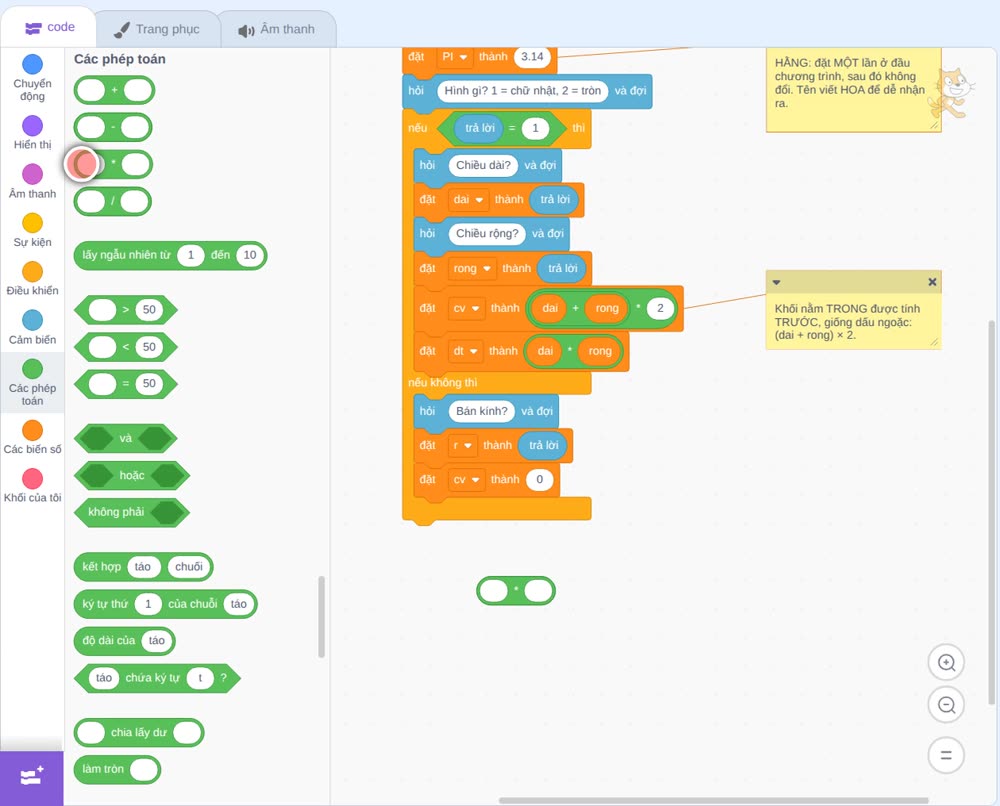
Task: Switch to the Trang phục tab
Action: coord(157,29)
